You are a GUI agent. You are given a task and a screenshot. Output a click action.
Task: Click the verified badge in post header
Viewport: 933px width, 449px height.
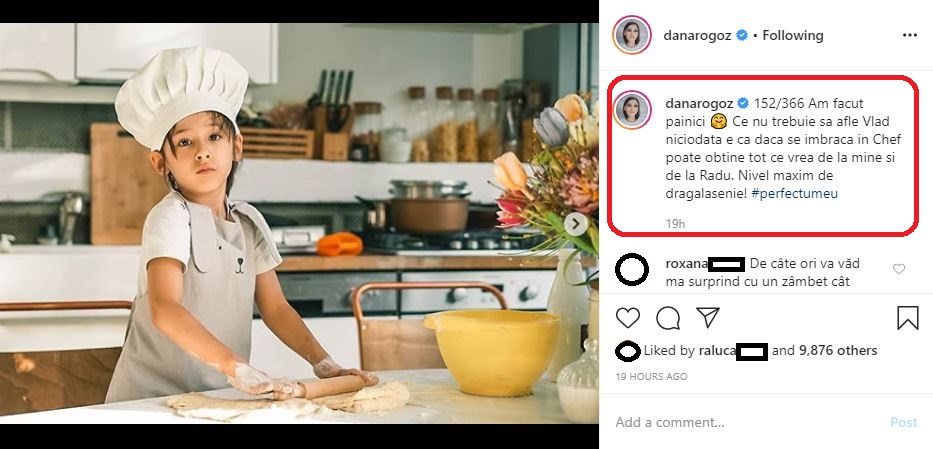point(742,35)
